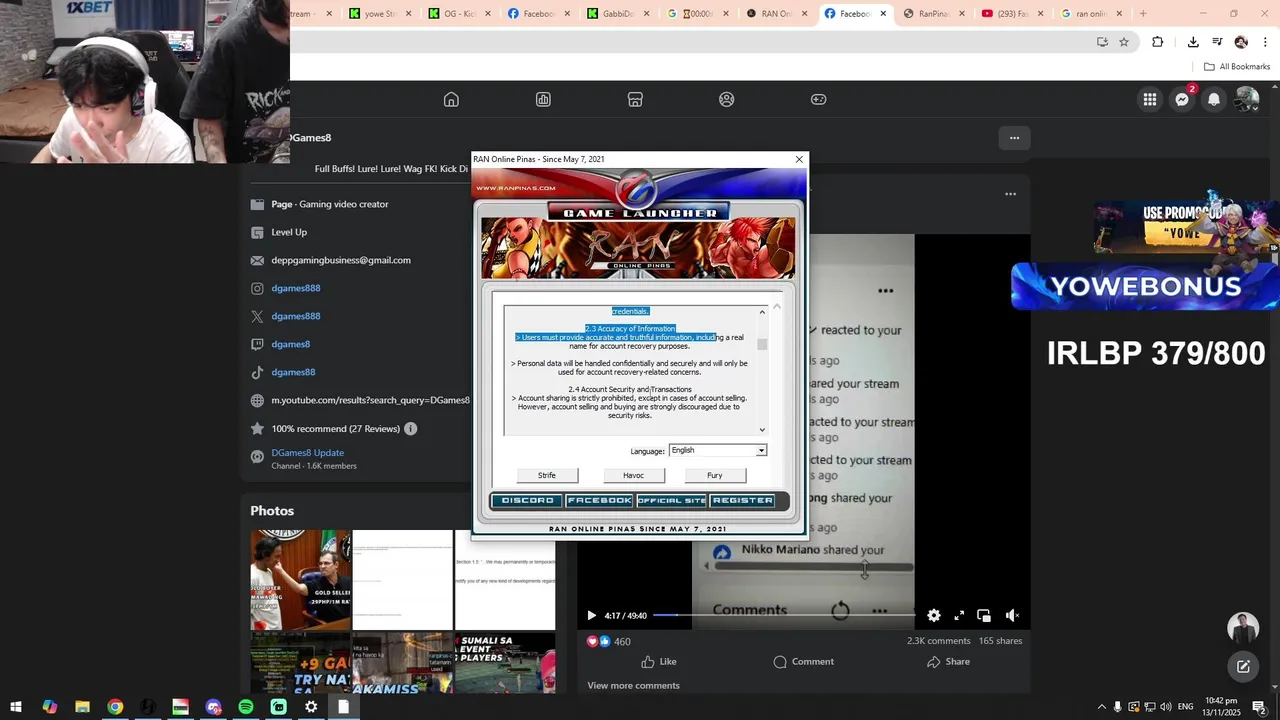This screenshot has height=720, width=1280.
Task: Switch to the GabbiDo browser tab
Action: [618, 14]
